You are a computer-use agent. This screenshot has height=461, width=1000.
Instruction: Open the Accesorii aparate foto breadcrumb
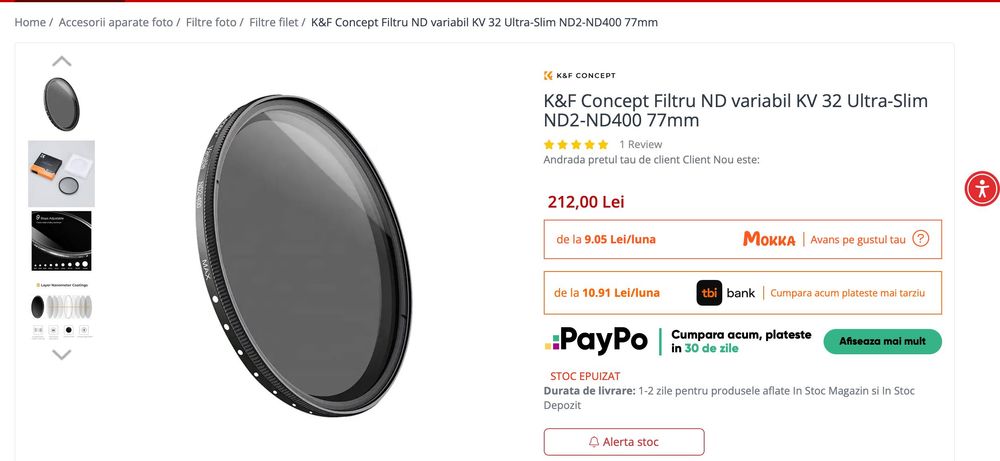coord(115,22)
